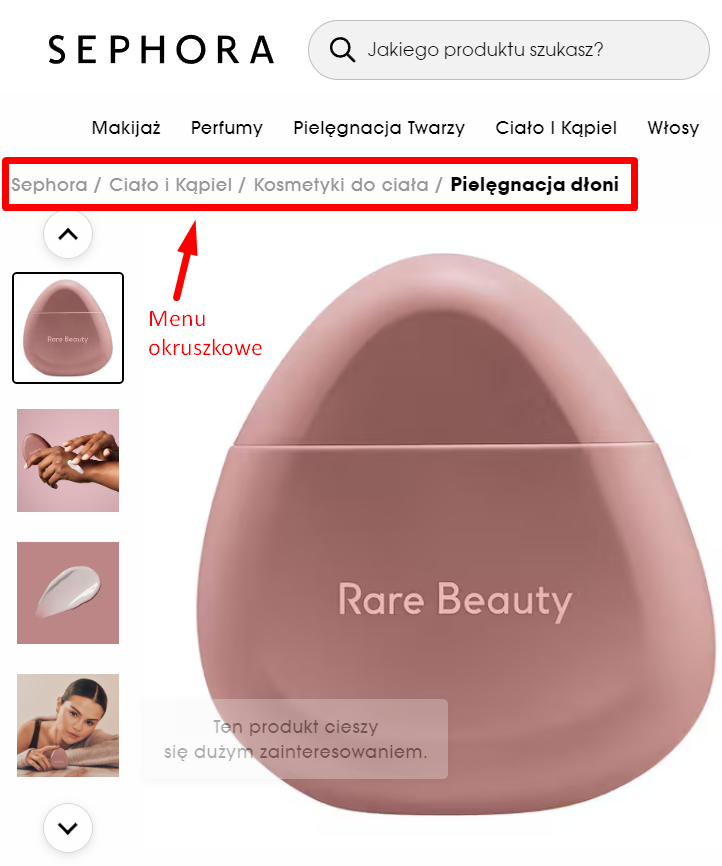Select the cream swatch thumbnail

[x=68, y=593]
